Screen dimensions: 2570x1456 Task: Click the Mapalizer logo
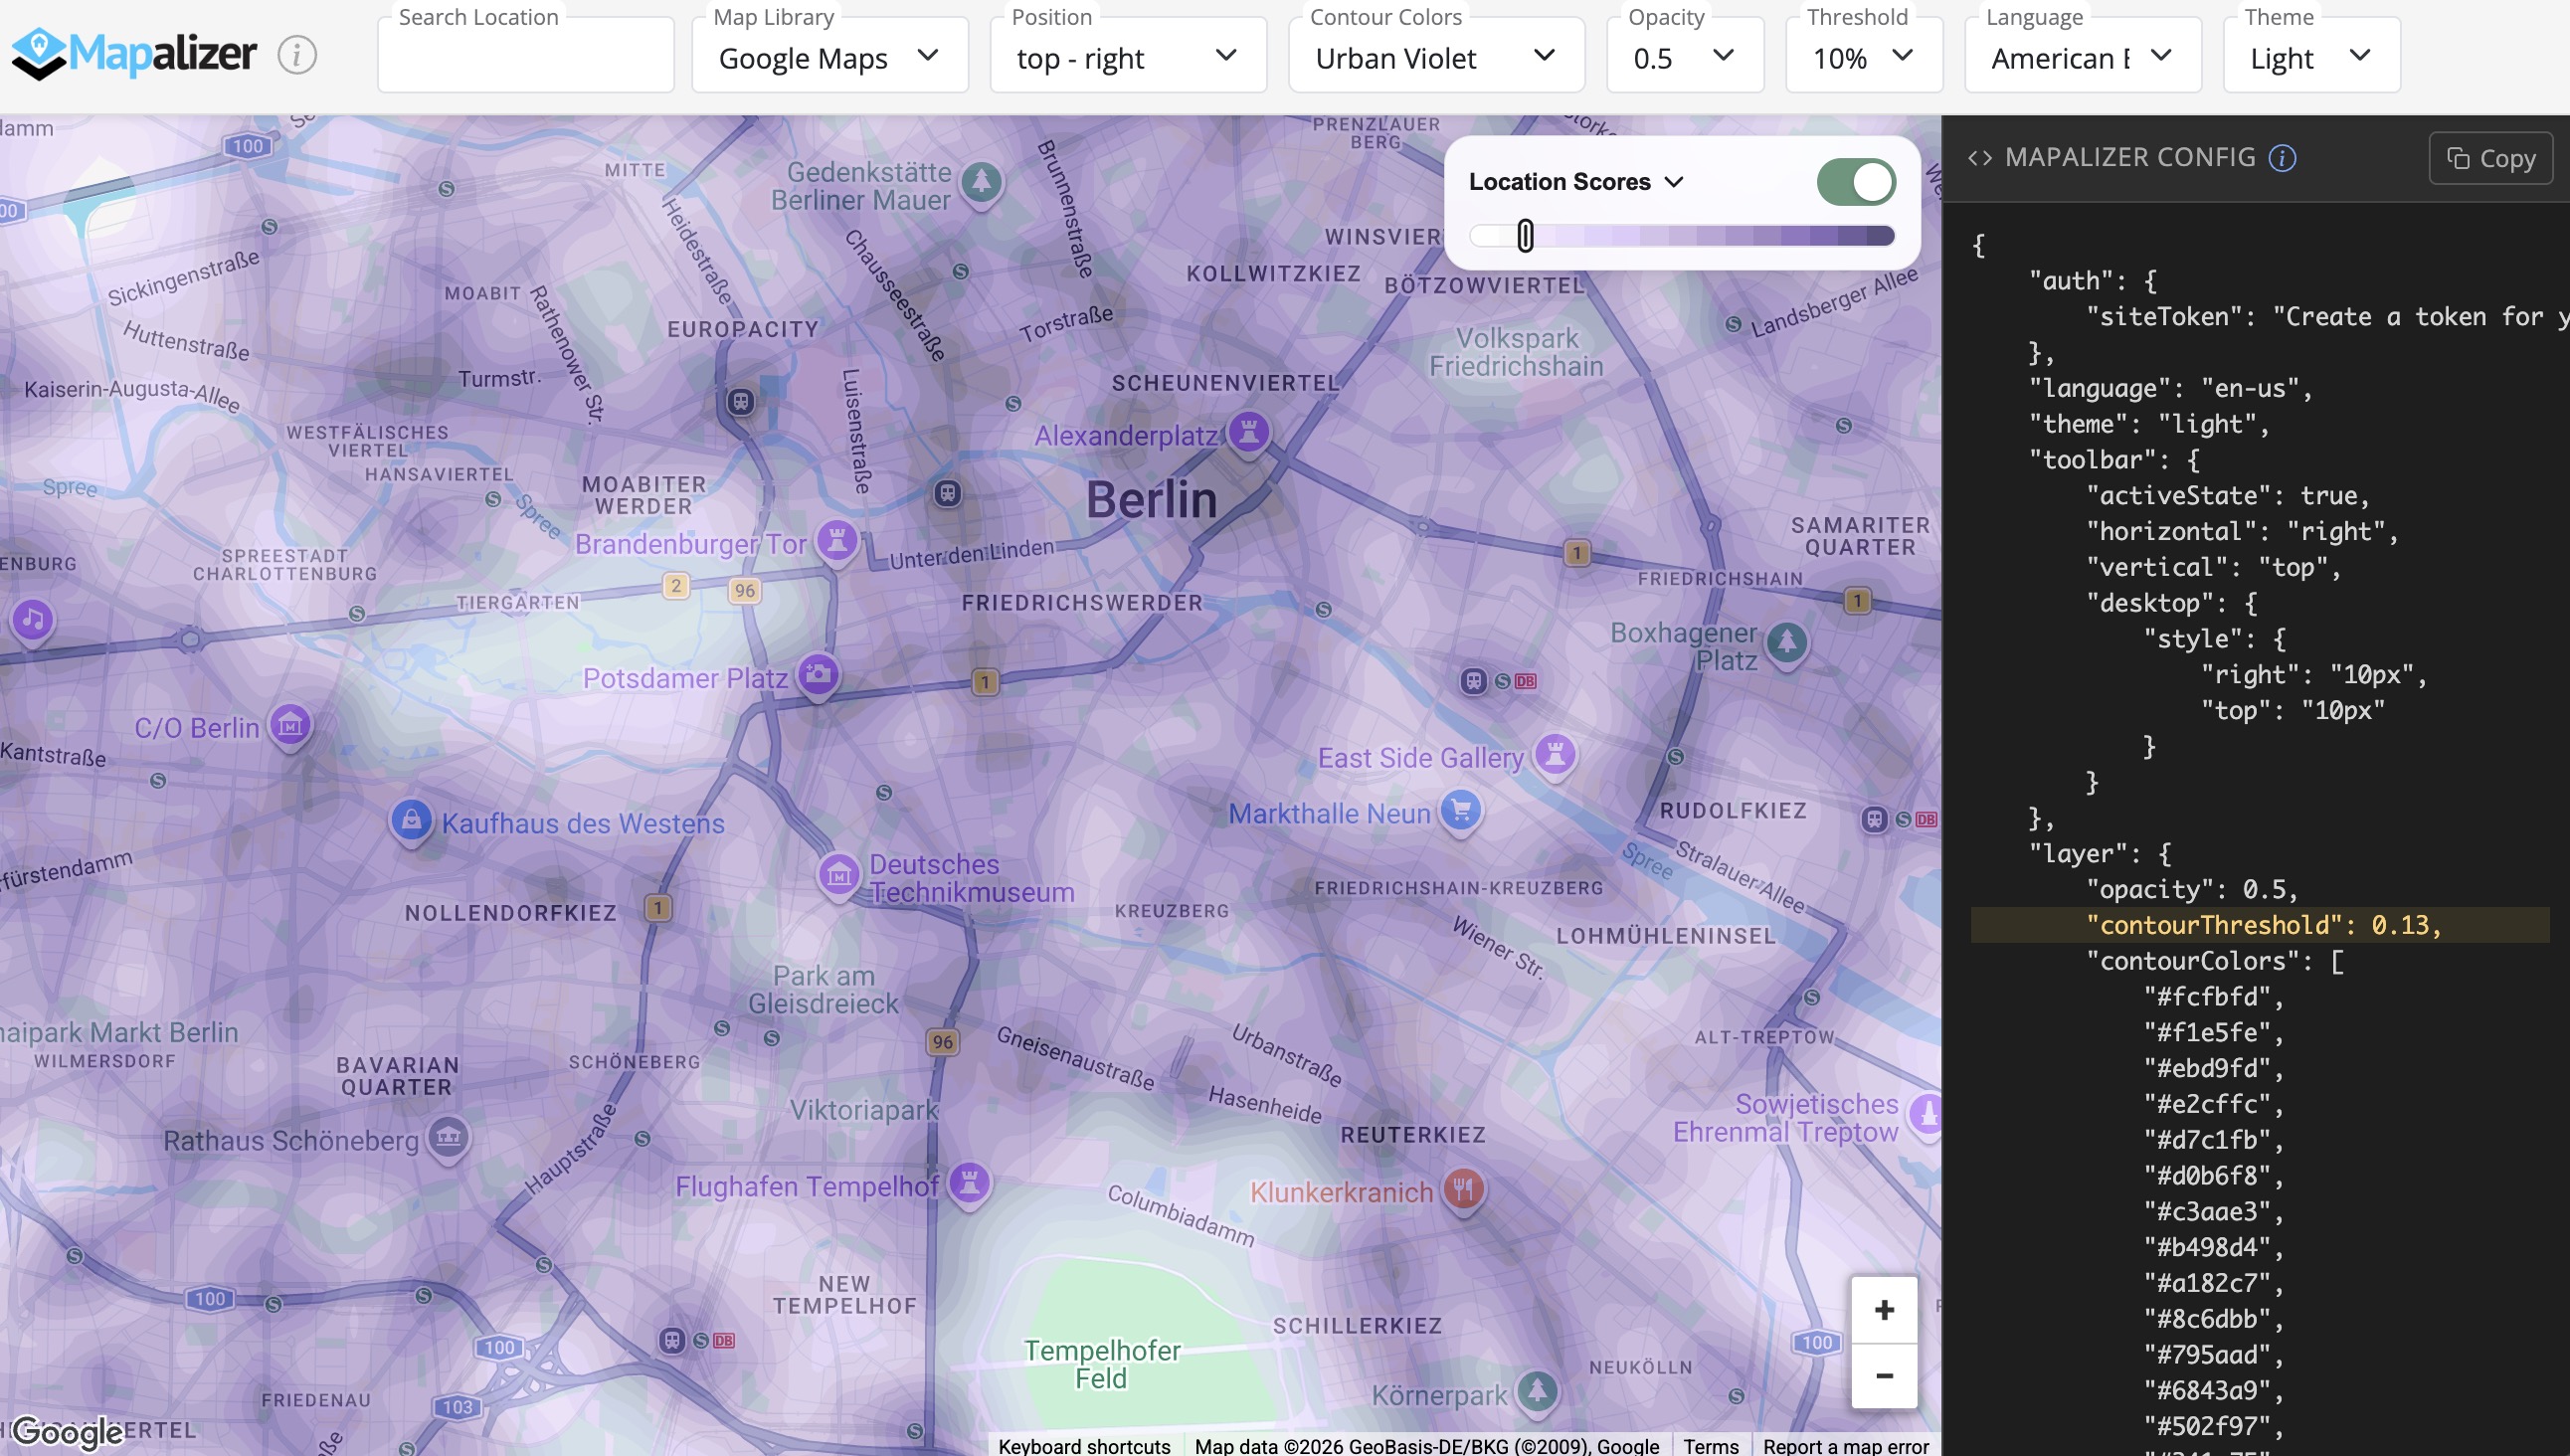(134, 54)
